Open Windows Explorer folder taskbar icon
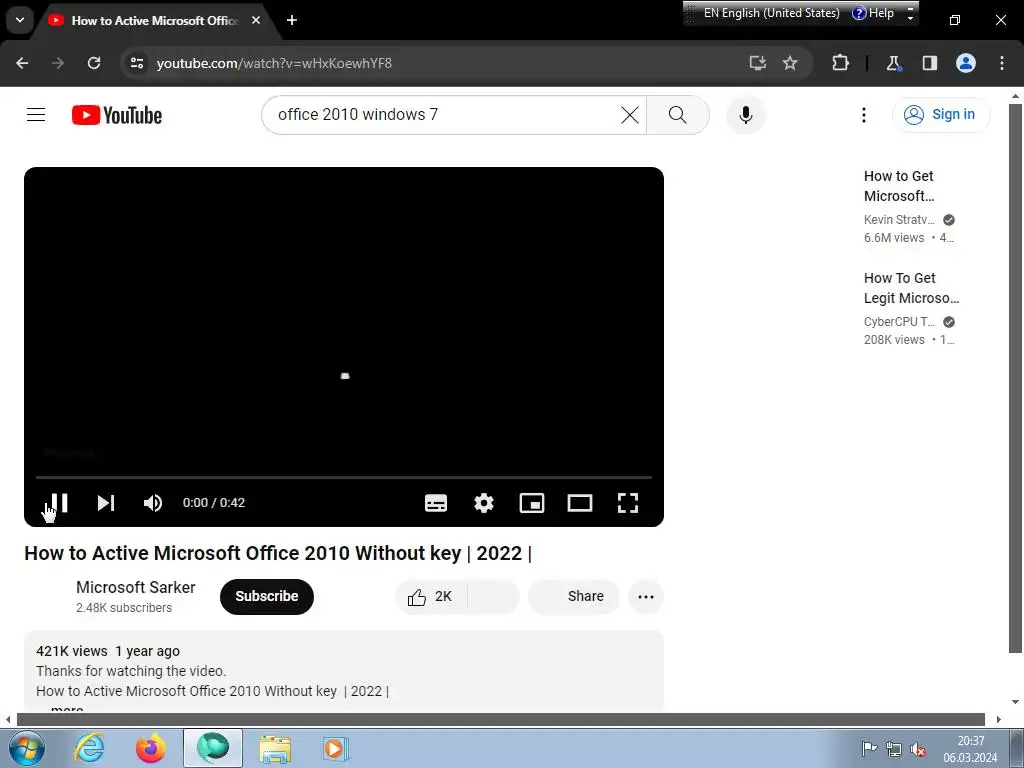 coord(275,748)
